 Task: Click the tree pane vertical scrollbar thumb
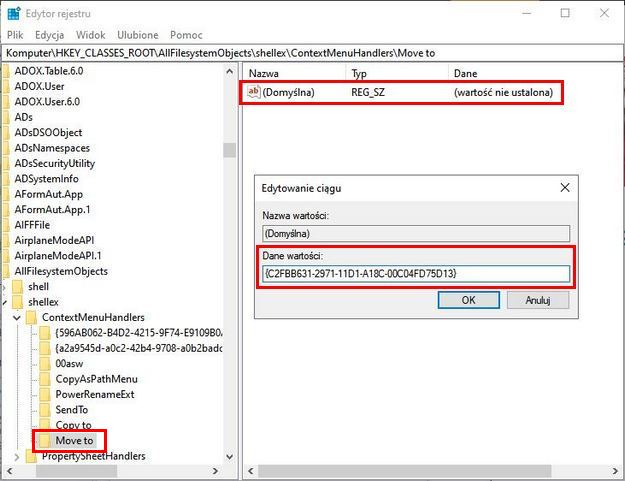230,150
